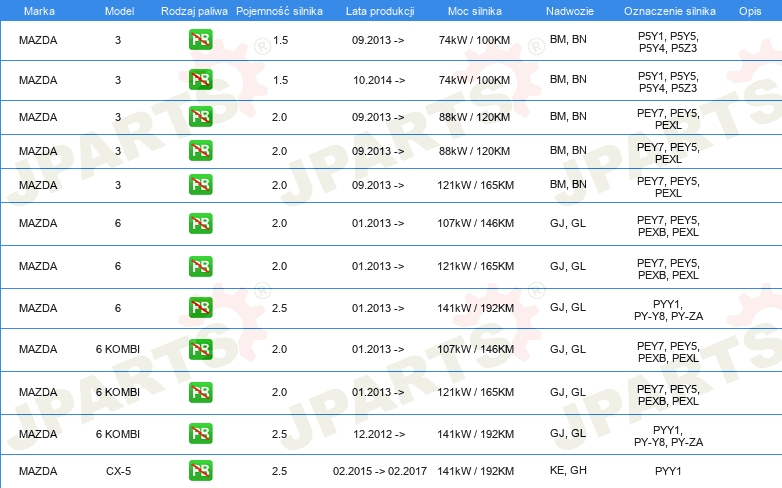Screen dimensions: 782x488
Task: Select fuel icon in plain model 6 2.5 row
Action: [200, 308]
